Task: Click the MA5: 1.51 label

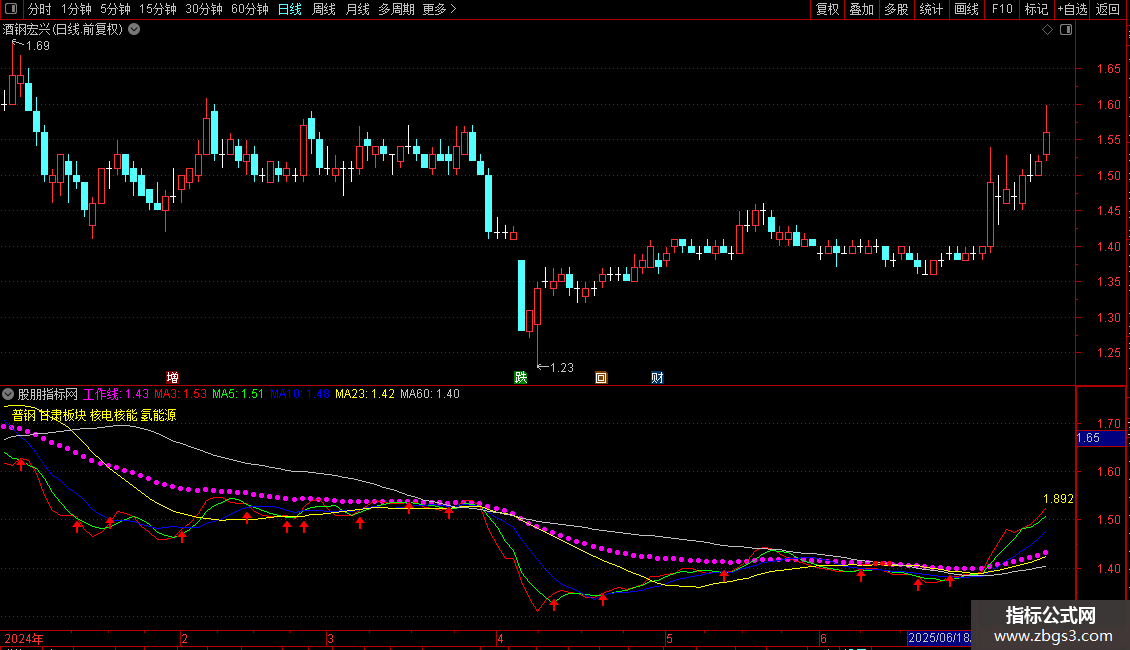Action: 238,394
